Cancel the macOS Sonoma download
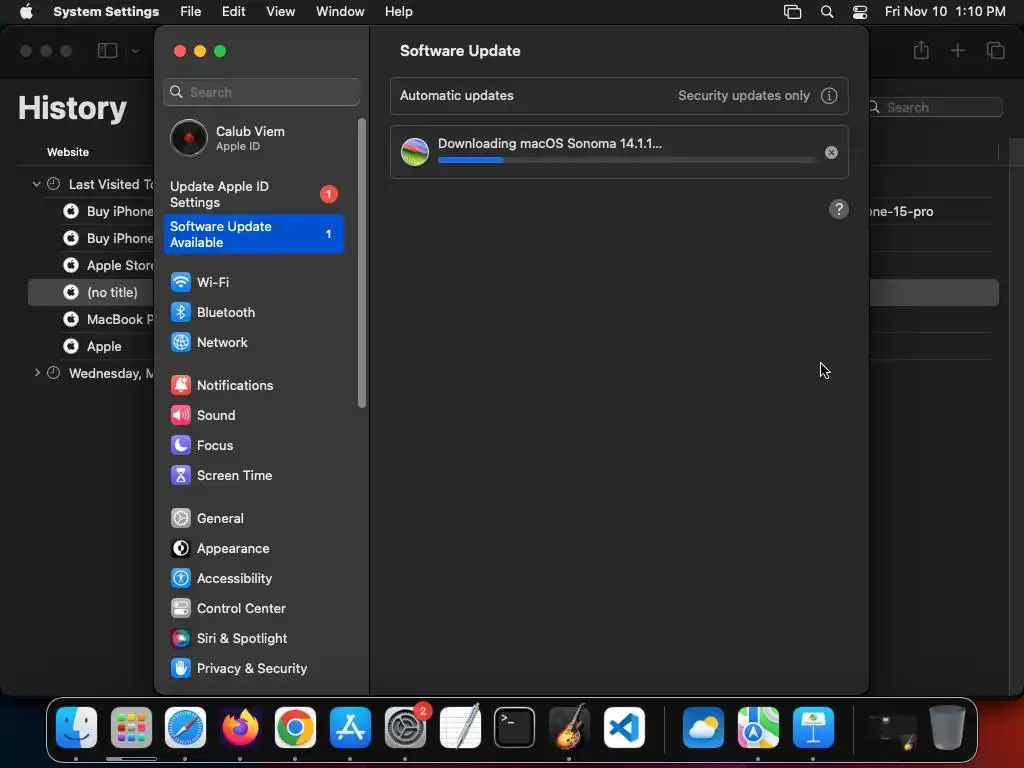 point(831,152)
